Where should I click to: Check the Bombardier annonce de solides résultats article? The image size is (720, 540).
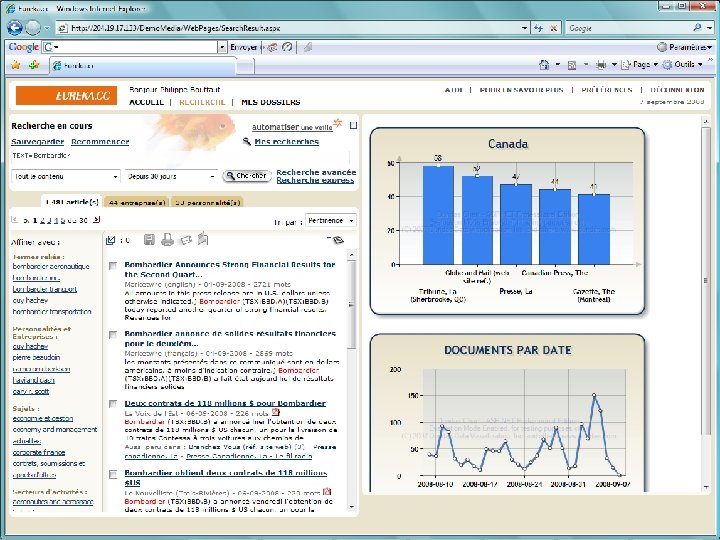(x=112, y=335)
